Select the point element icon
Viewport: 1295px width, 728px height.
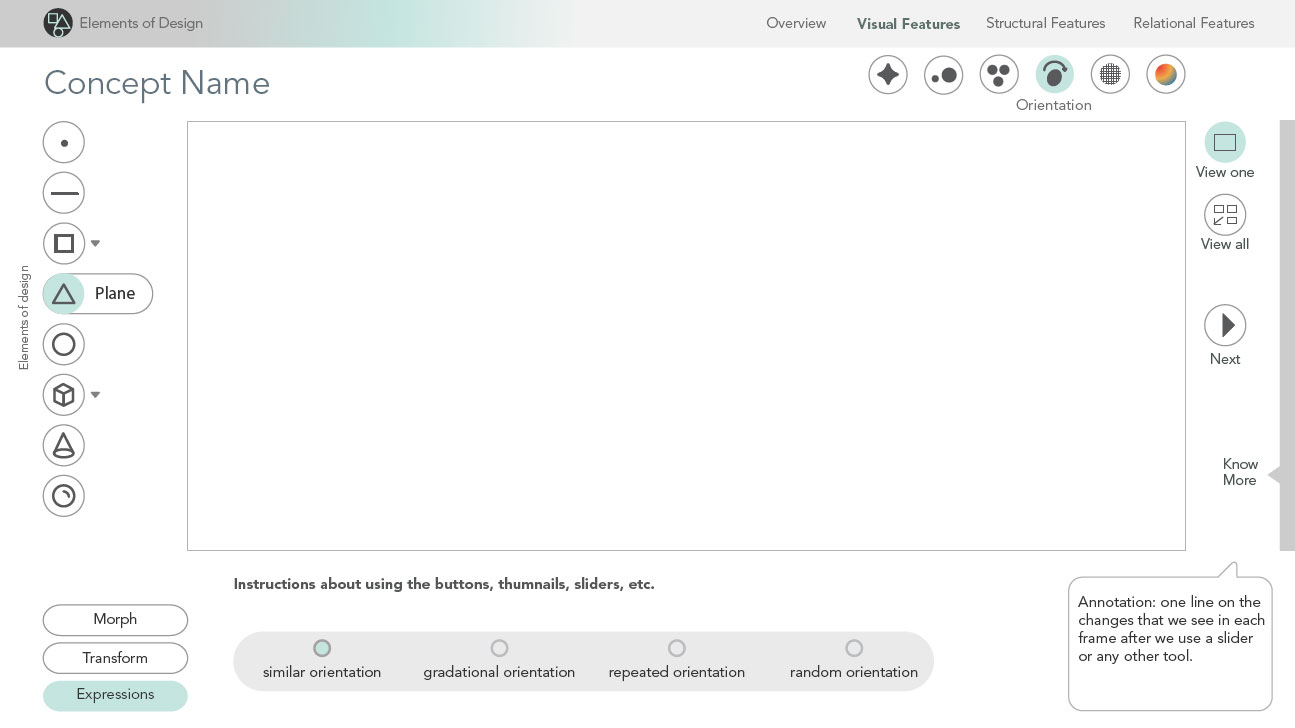point(64,143)
